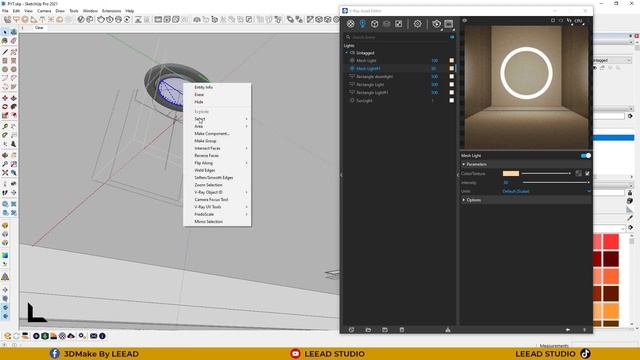This screenshot has width=640, height=360.
Task: Open the Units dropdown
Action: coord(546,191)
